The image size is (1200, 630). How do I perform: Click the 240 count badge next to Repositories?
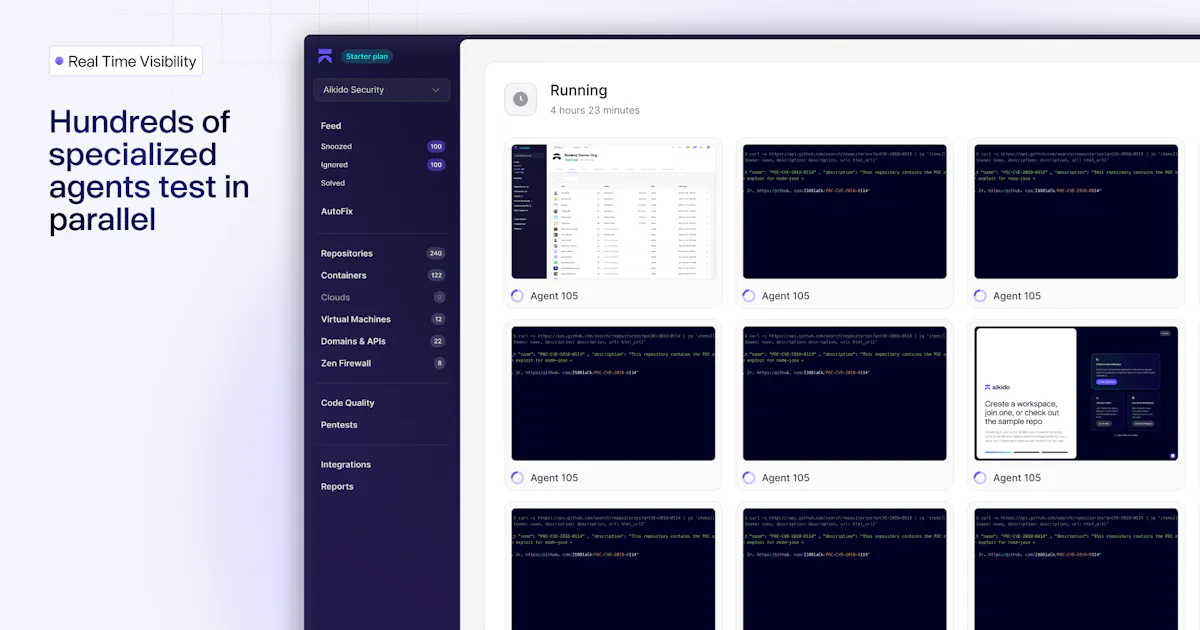(x=436, y=253)
